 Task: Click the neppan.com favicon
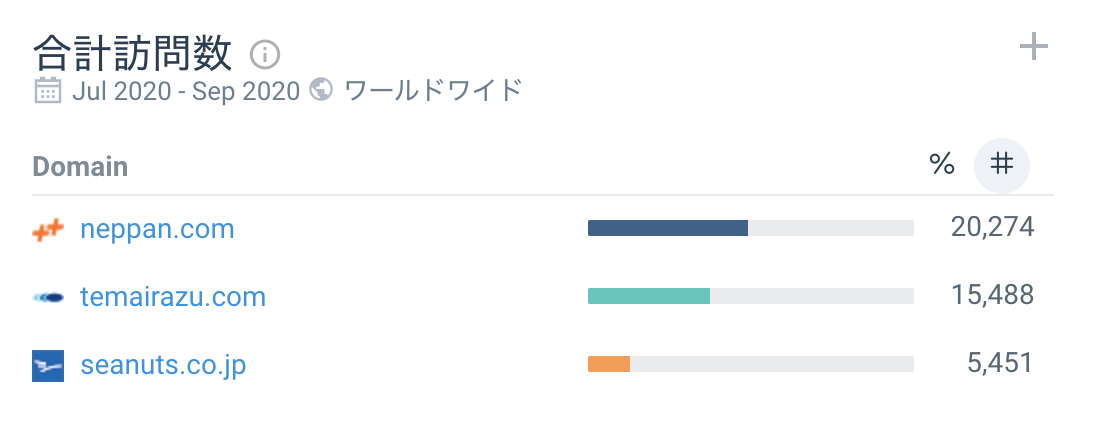click(47, 230)
